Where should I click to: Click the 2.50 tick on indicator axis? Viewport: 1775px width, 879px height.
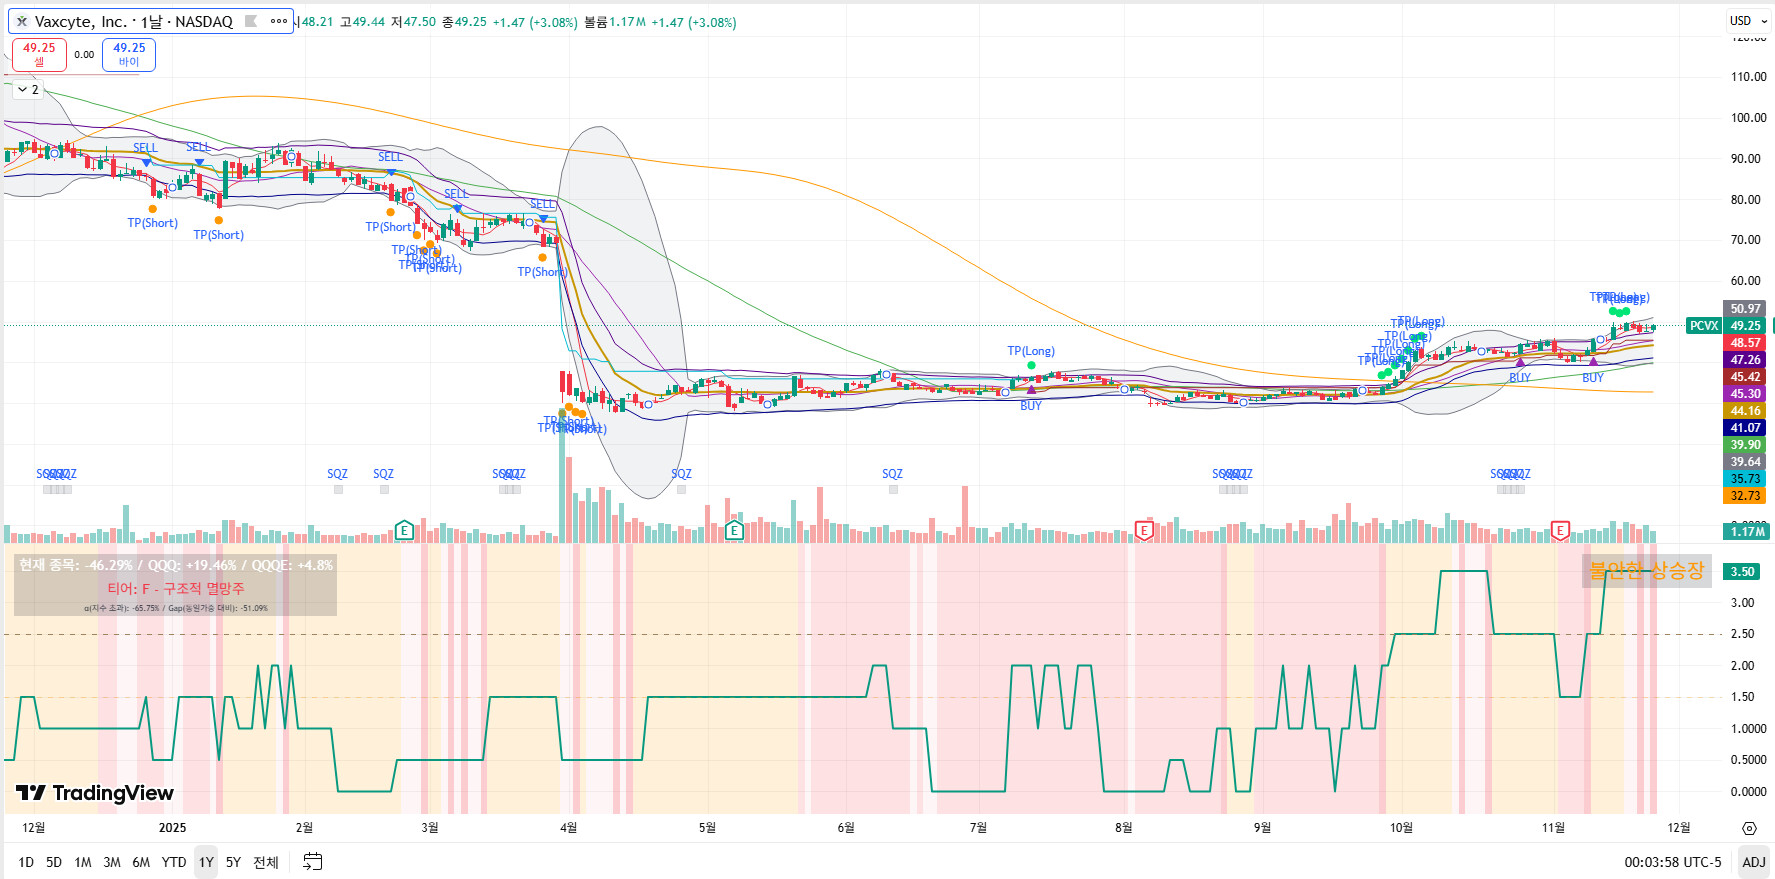1742,634
